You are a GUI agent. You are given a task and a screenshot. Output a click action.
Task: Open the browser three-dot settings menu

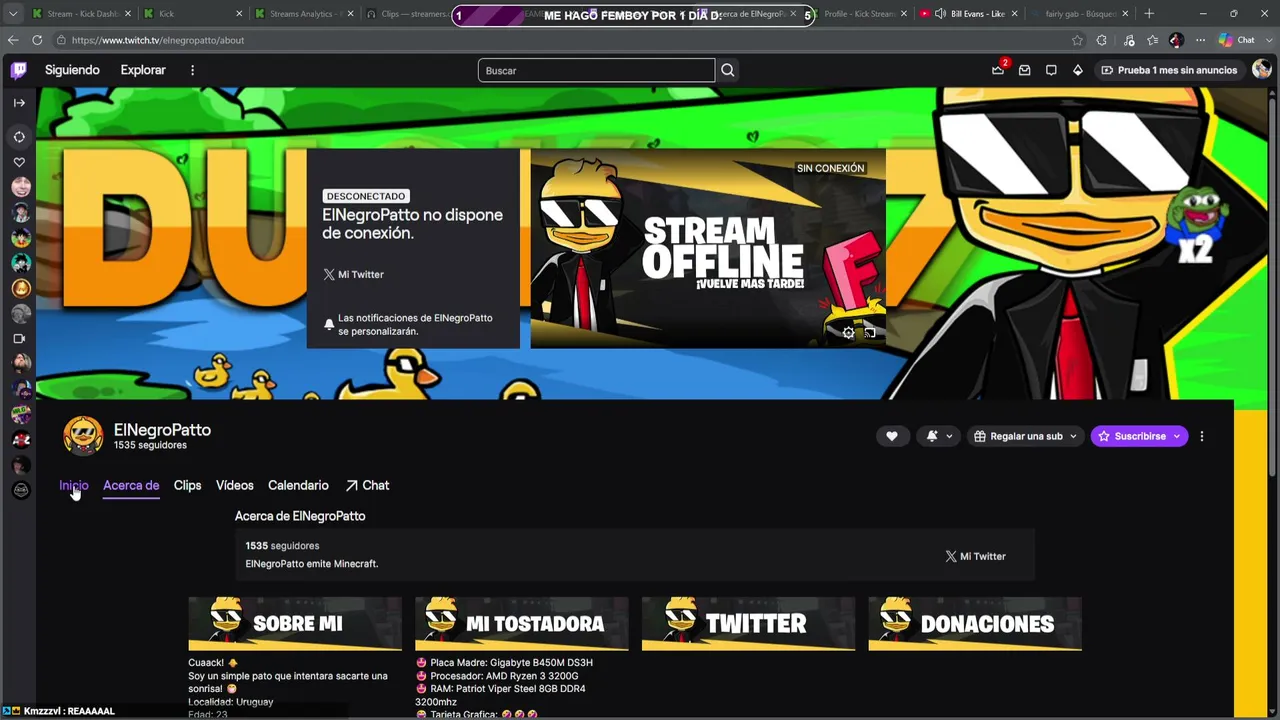pyautogui.click(x=1200, y=40)
